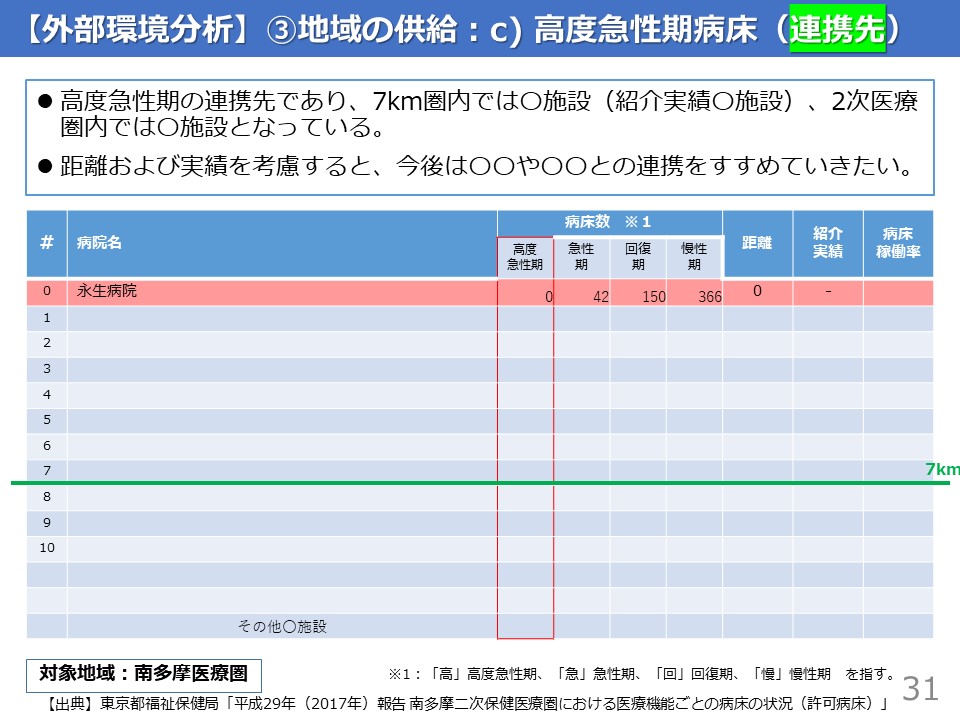The width and height of the screenshot is (960, 720).
Task: Select the # column header
Action: [x=47, y=243]
